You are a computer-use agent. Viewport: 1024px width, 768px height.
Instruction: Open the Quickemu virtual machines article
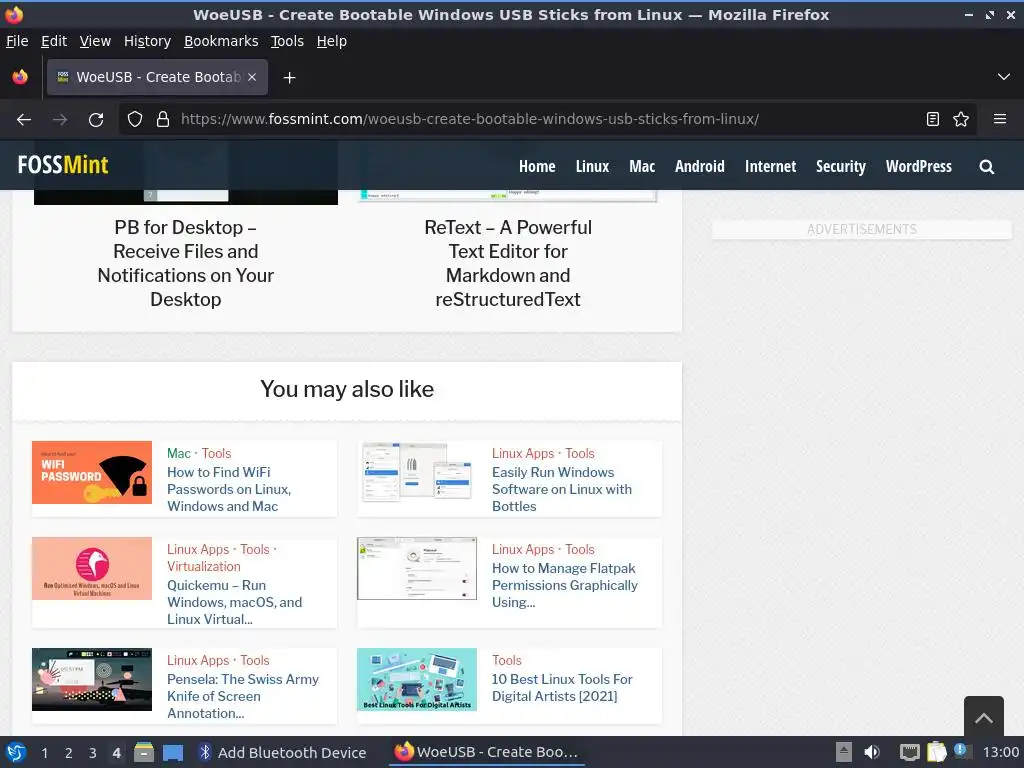(234, 602)
